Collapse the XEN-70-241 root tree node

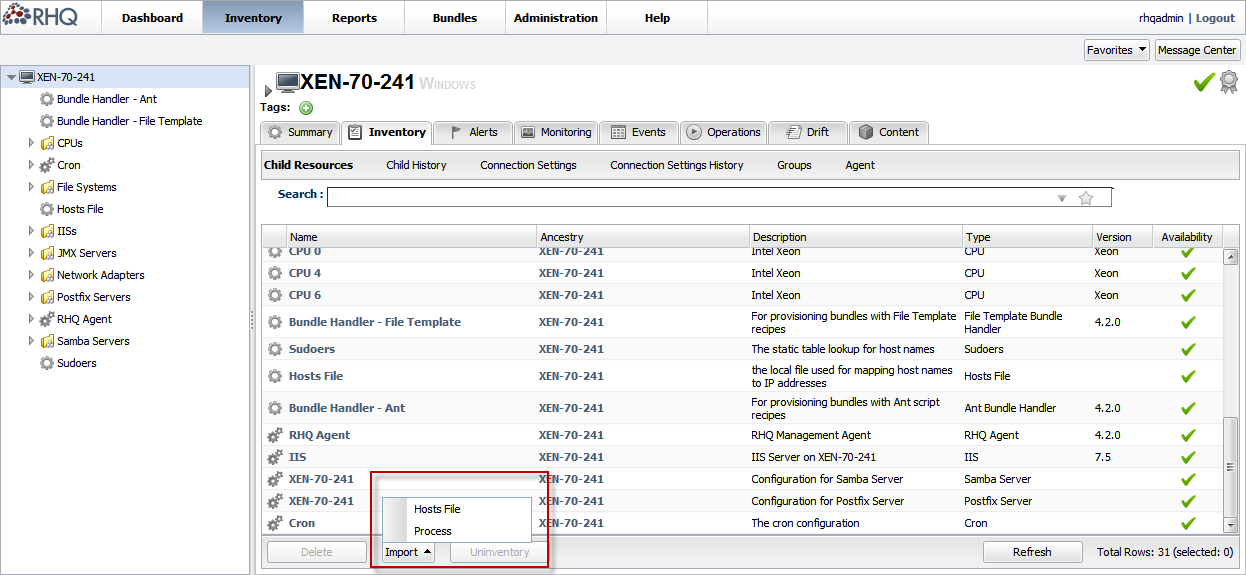[x=11, y=77]
